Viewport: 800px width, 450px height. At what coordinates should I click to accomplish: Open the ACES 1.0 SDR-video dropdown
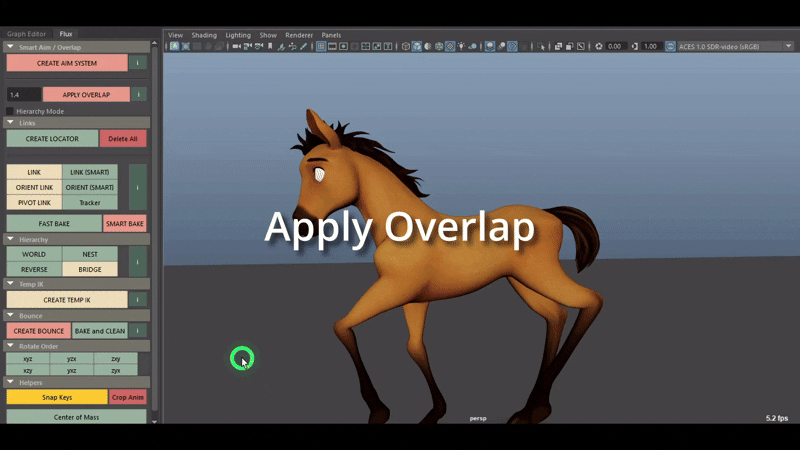pyautogui.click(x=735, y=46)
